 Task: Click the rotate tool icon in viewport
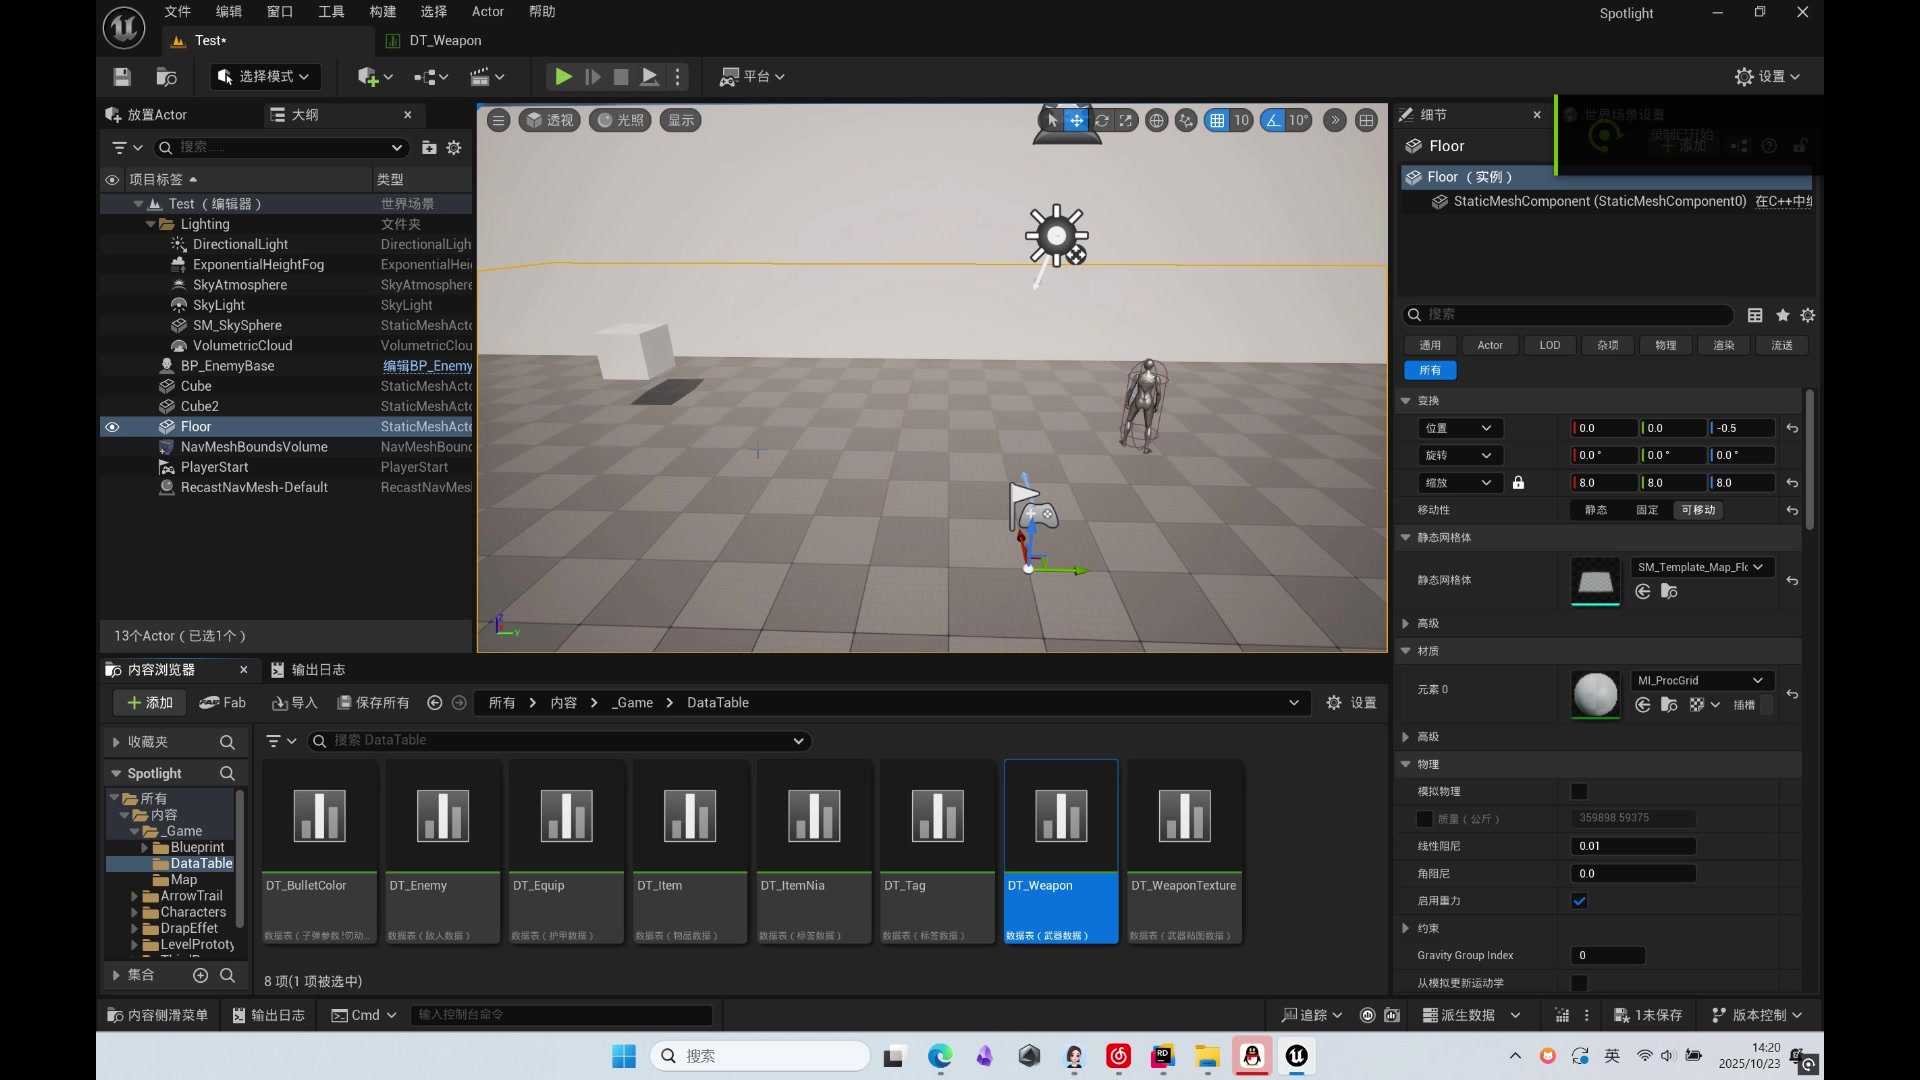point(1102,120)
